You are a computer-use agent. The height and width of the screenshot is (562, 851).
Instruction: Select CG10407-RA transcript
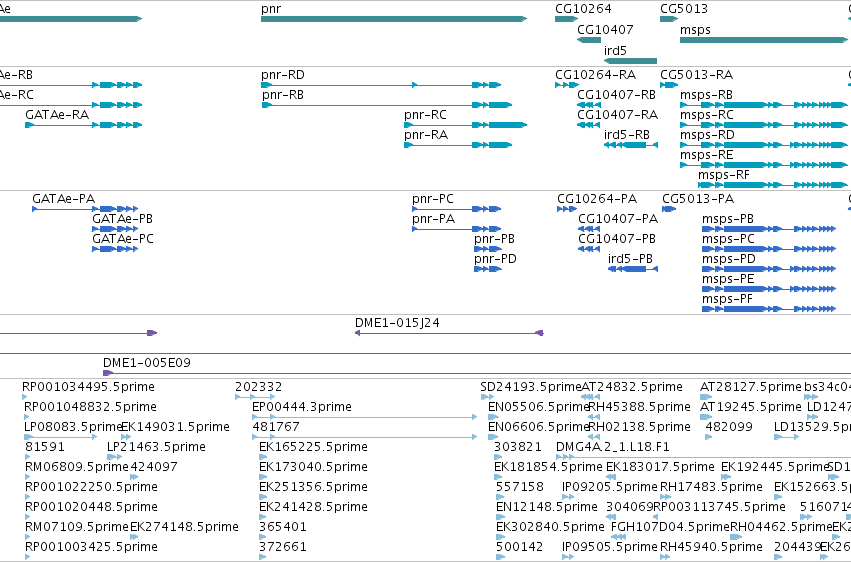point(589,125)
